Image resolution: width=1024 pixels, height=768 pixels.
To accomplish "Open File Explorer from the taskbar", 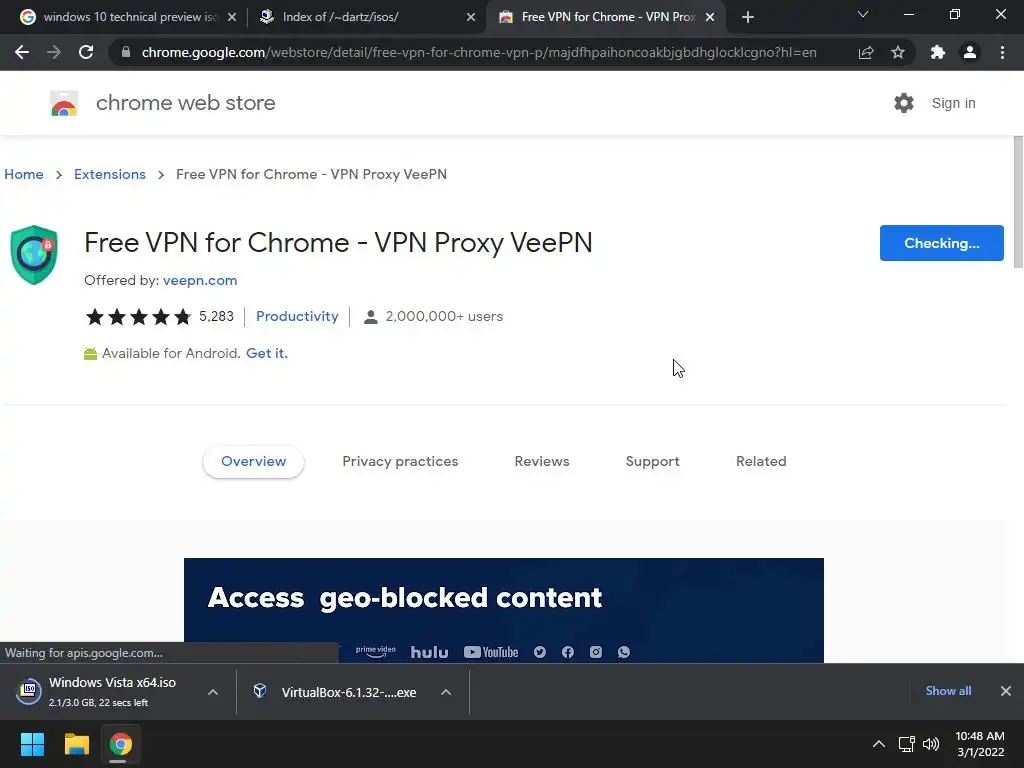I will click(76, 744).
